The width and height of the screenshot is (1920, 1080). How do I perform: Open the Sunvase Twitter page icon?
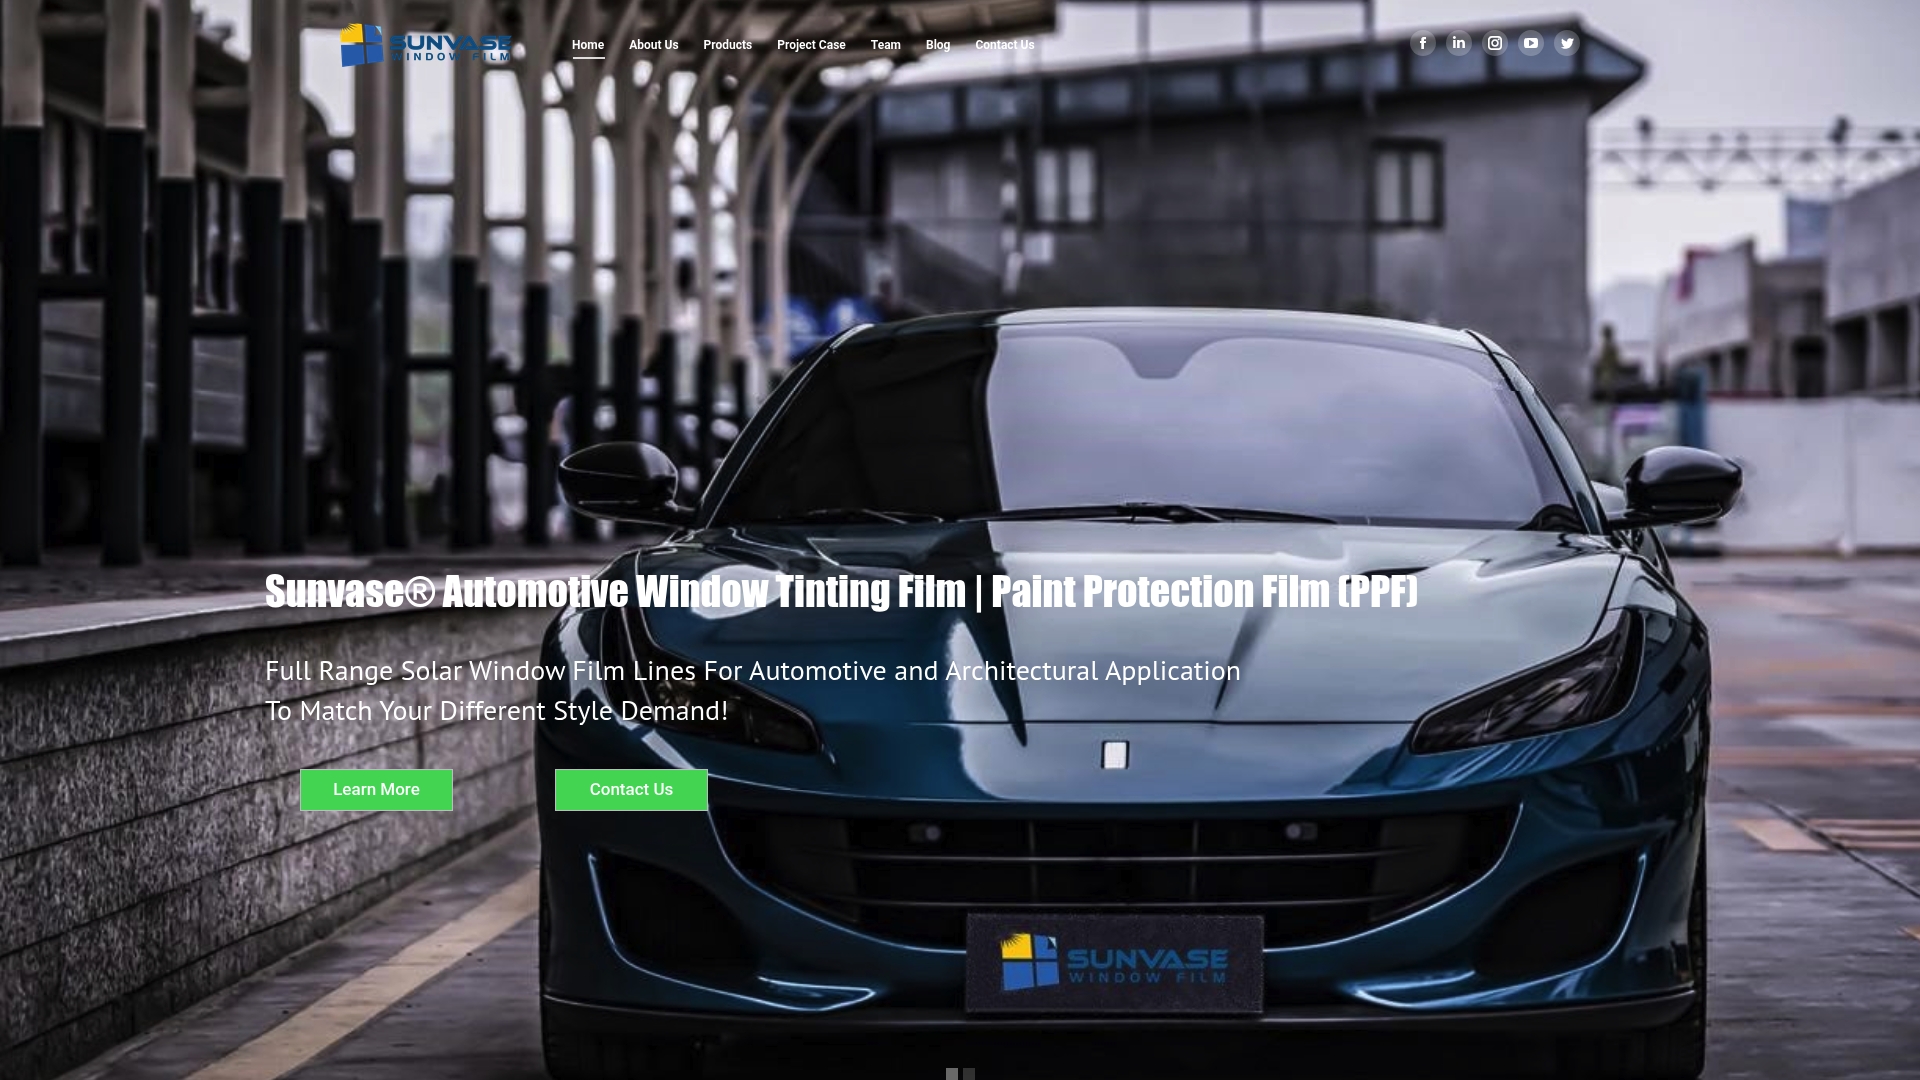pos(1567,43)
